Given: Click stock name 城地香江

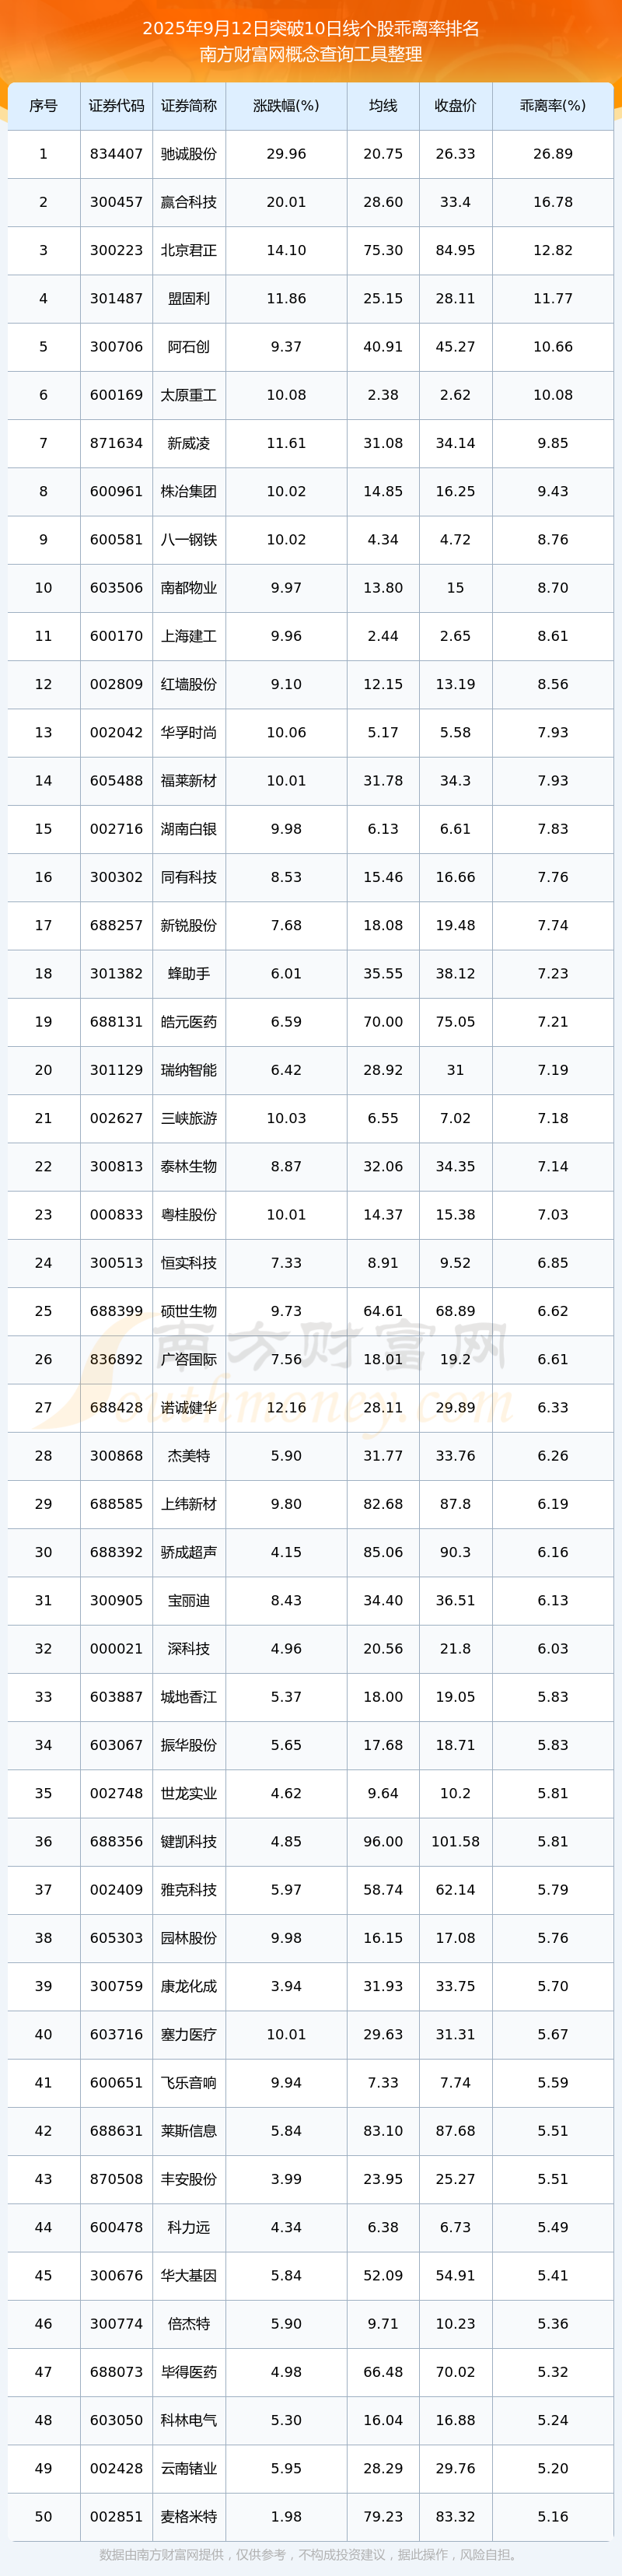Looking at the screenshot, I should (x=189, y=1696).
